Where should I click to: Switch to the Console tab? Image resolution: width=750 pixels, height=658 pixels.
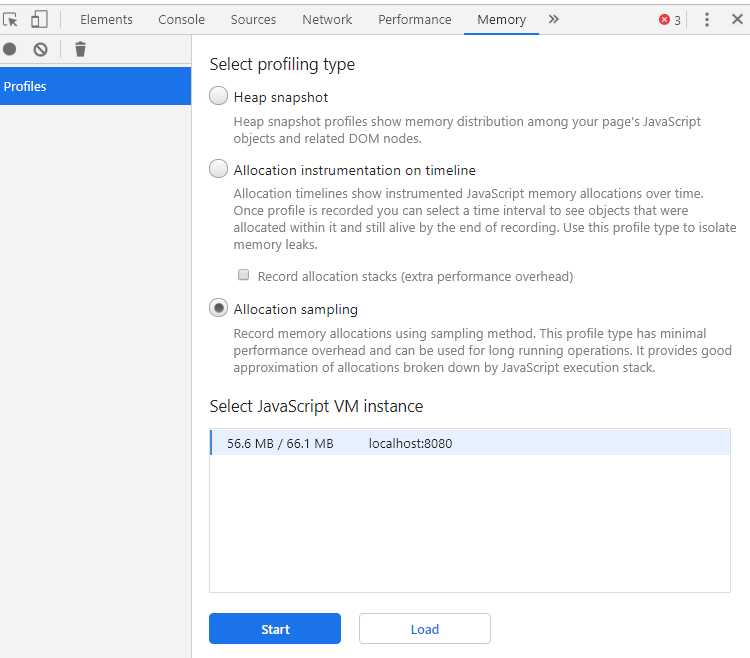coord(181,19)
